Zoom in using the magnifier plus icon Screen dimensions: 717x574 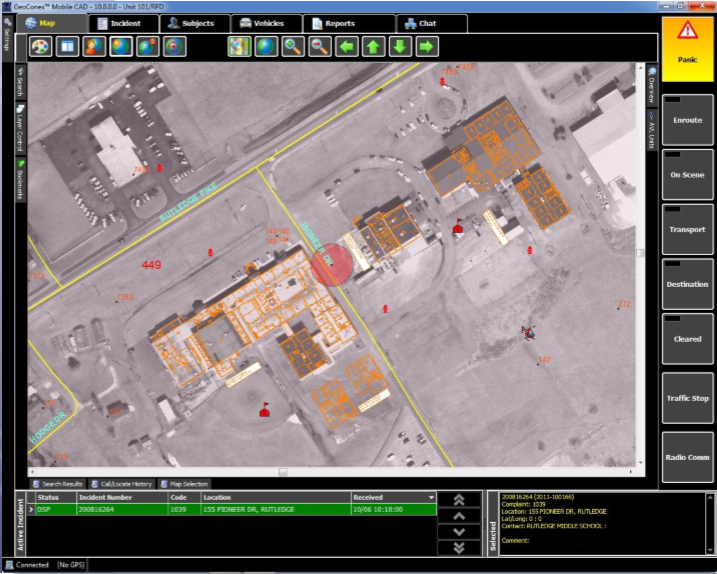[293, 46]
